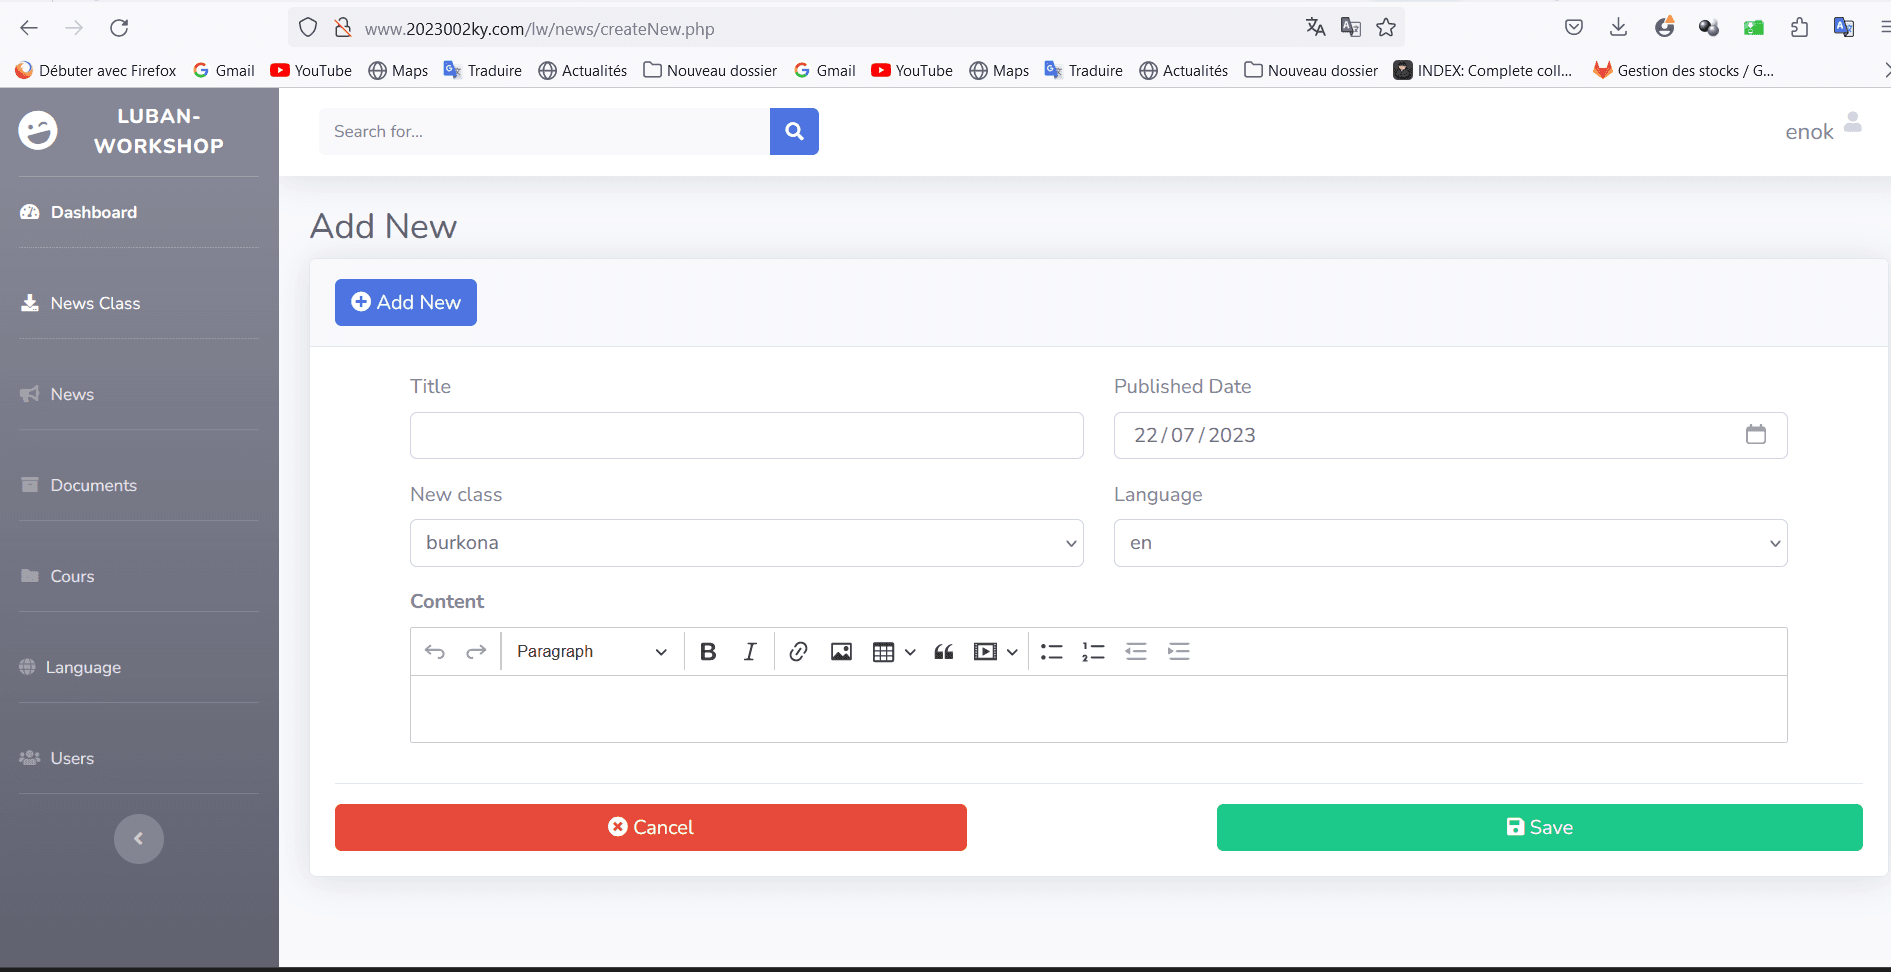This screenshot has width=1891, height=972.
Task: Open the Paragraph heading style dropdown
Action: tap(591, 652)
